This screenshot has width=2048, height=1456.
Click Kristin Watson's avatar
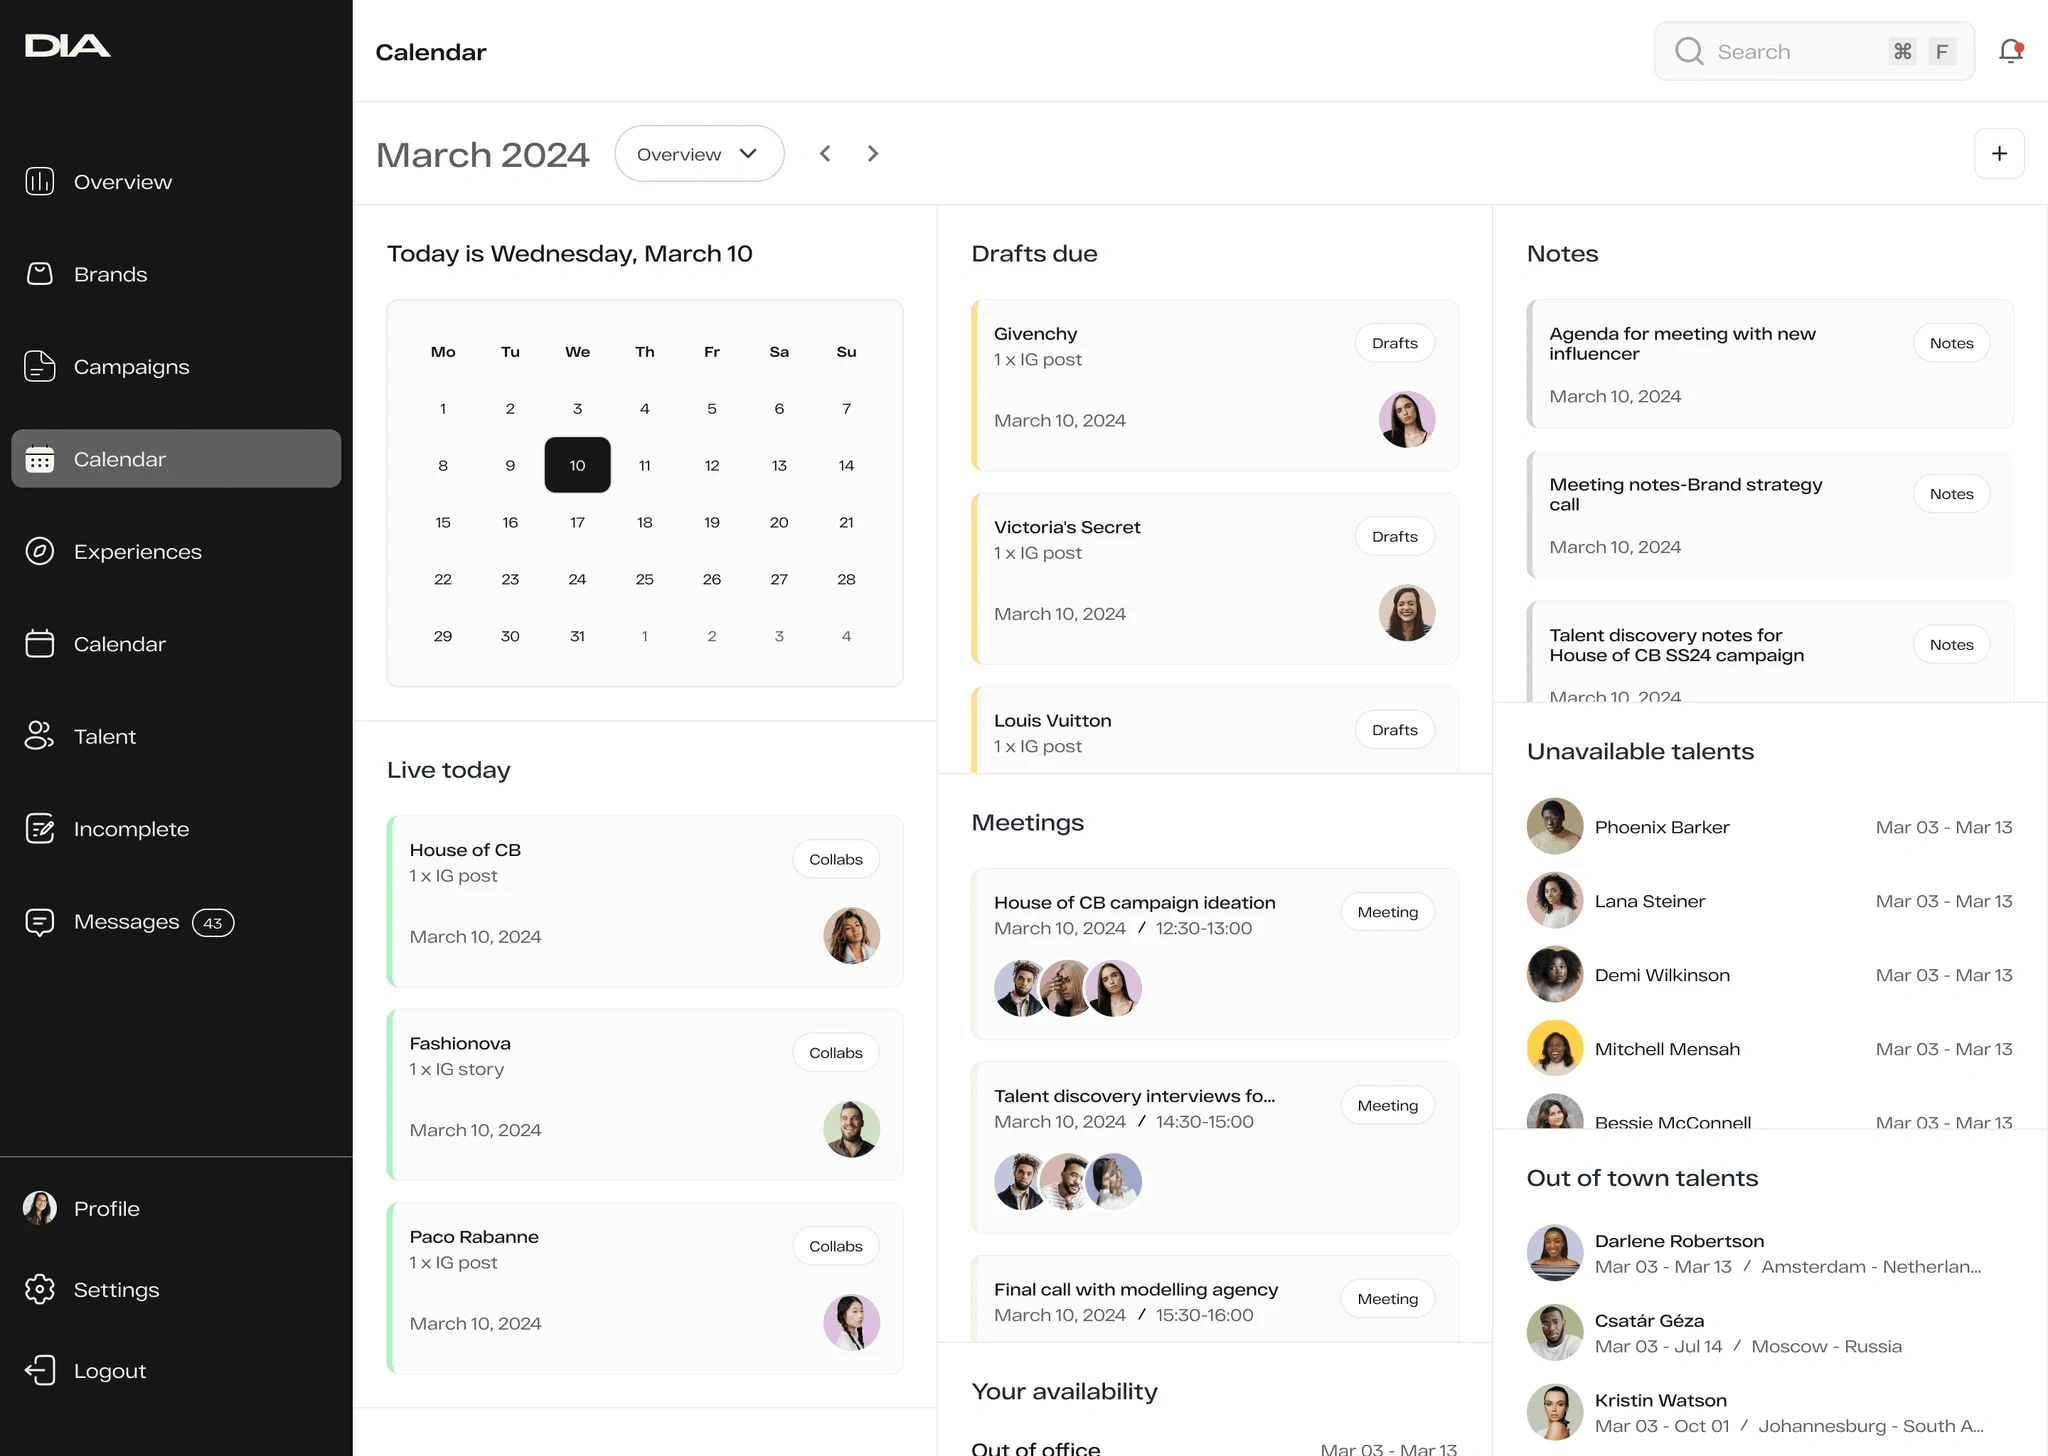click(x=1555, y=1413)
